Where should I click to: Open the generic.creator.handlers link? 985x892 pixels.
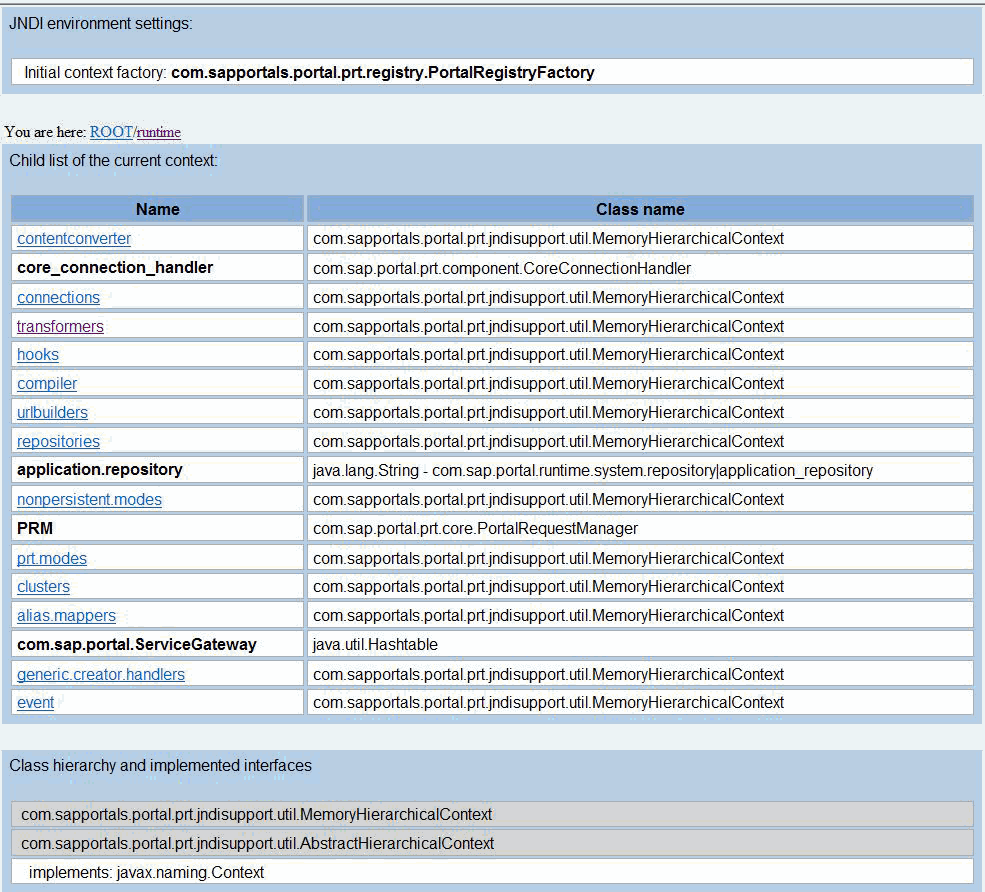pyautogui.click(x=101, y=675)
